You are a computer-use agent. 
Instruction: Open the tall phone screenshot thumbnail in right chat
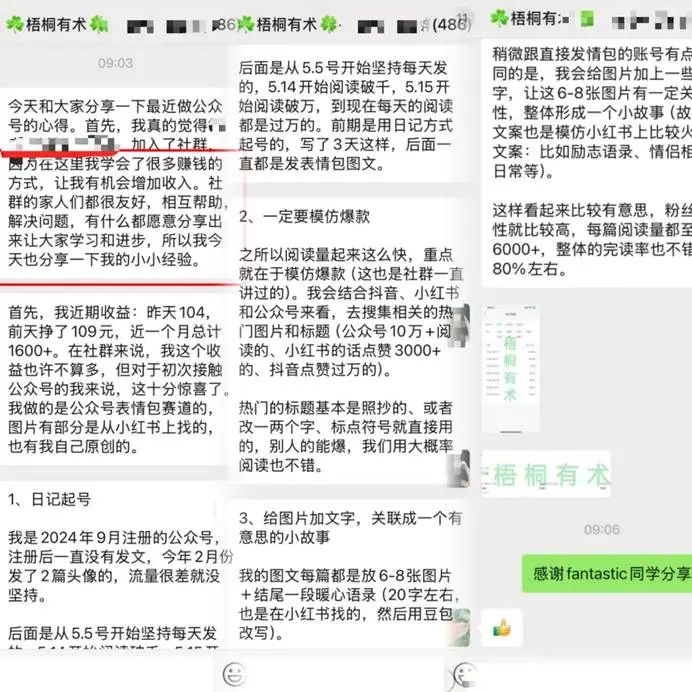click(x=511, y=369)
